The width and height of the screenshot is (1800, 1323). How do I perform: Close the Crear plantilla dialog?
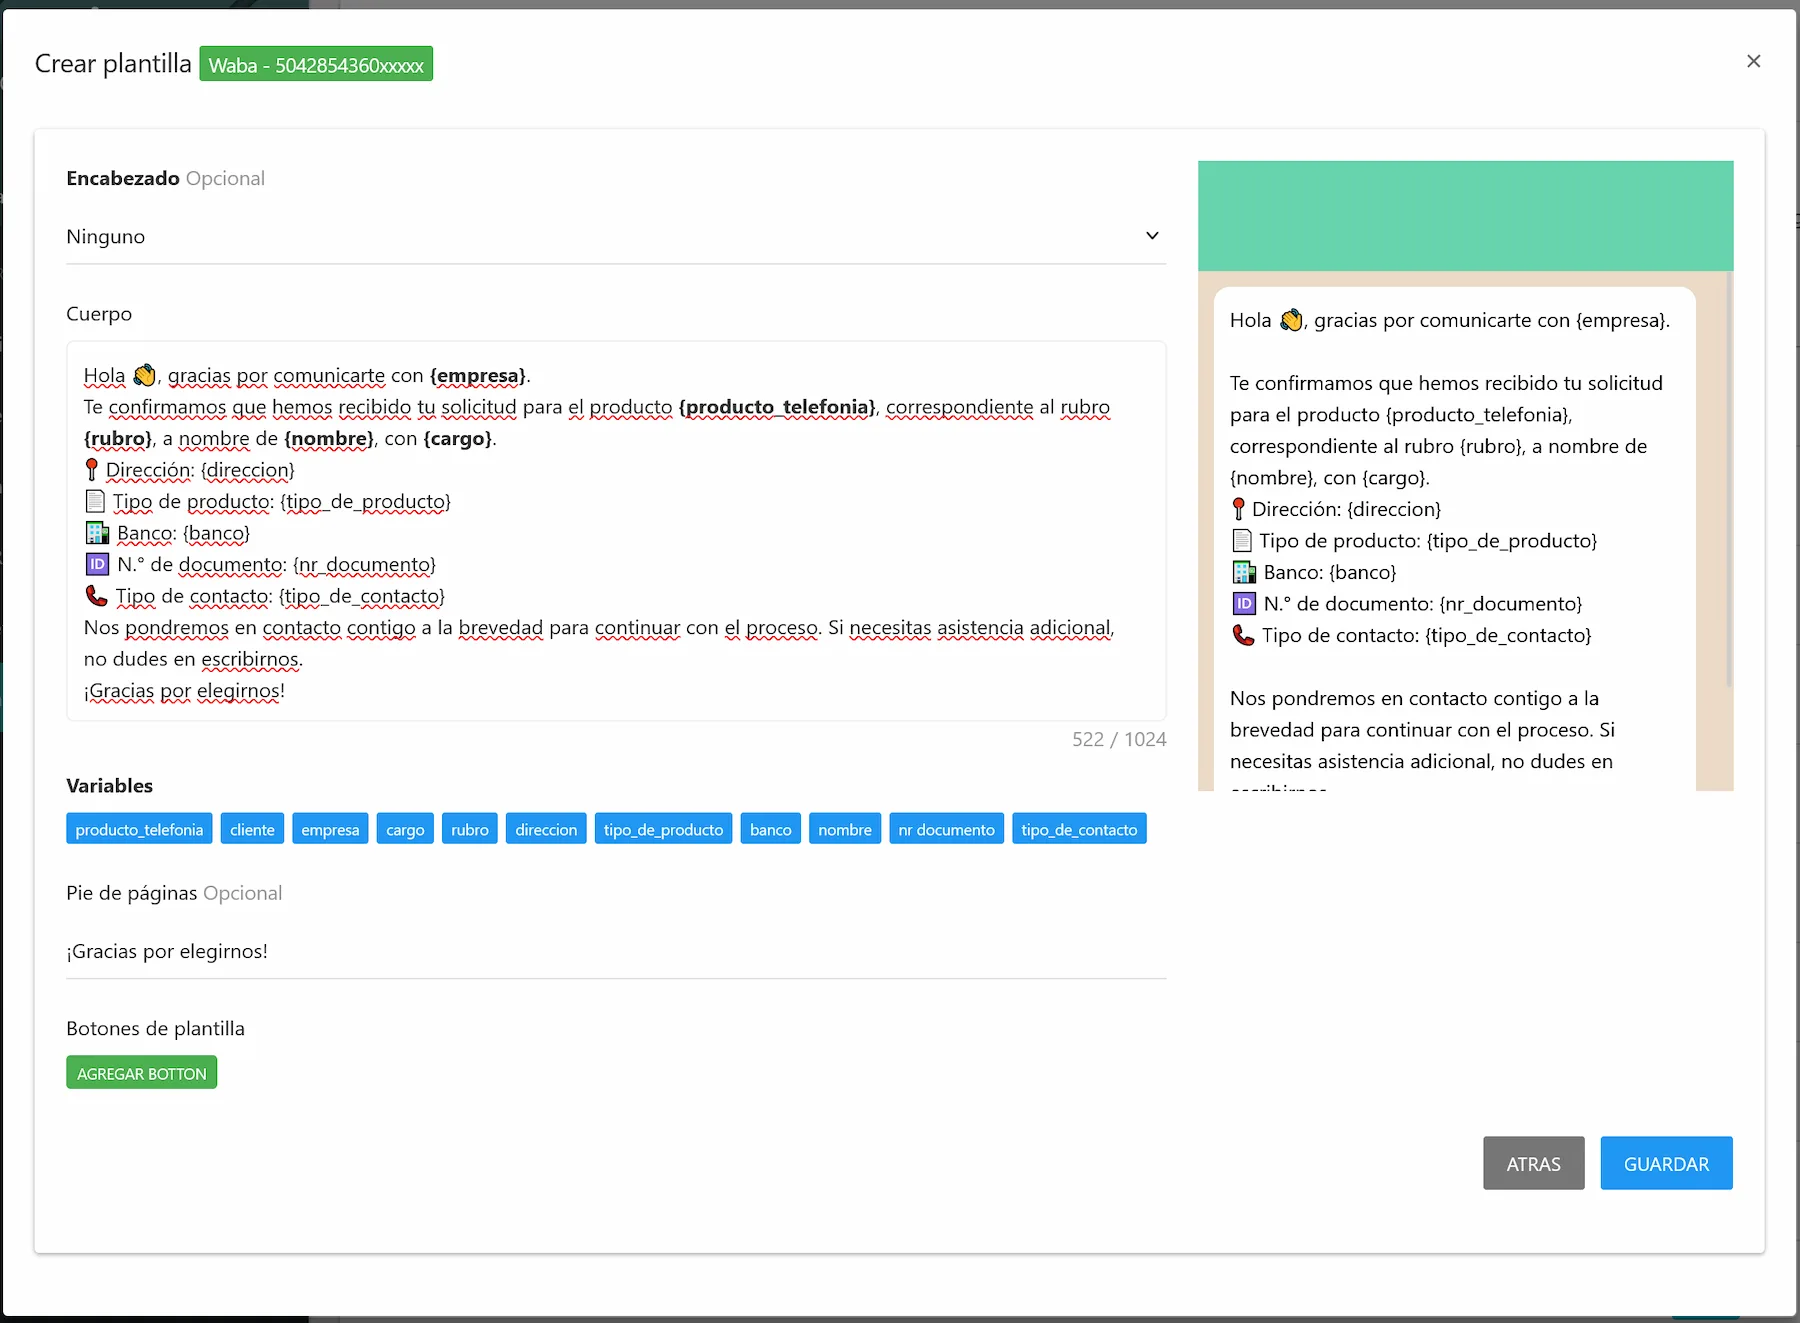click(1753, 61)
